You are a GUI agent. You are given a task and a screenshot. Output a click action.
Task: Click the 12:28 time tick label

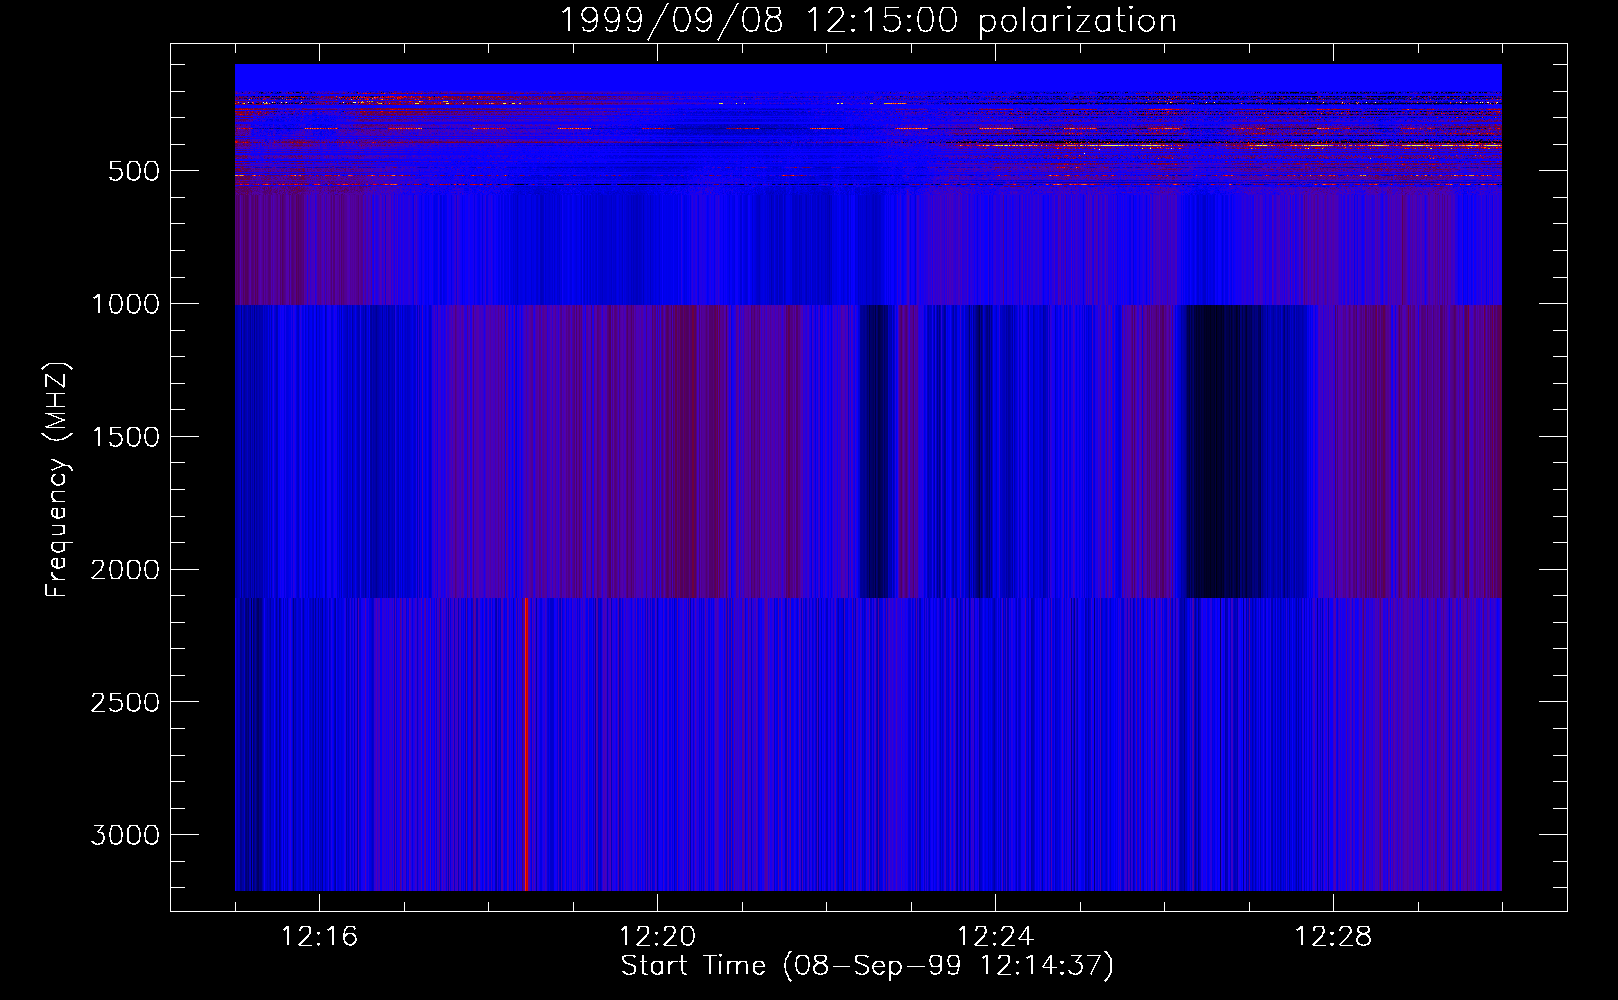coord(1333,937)
